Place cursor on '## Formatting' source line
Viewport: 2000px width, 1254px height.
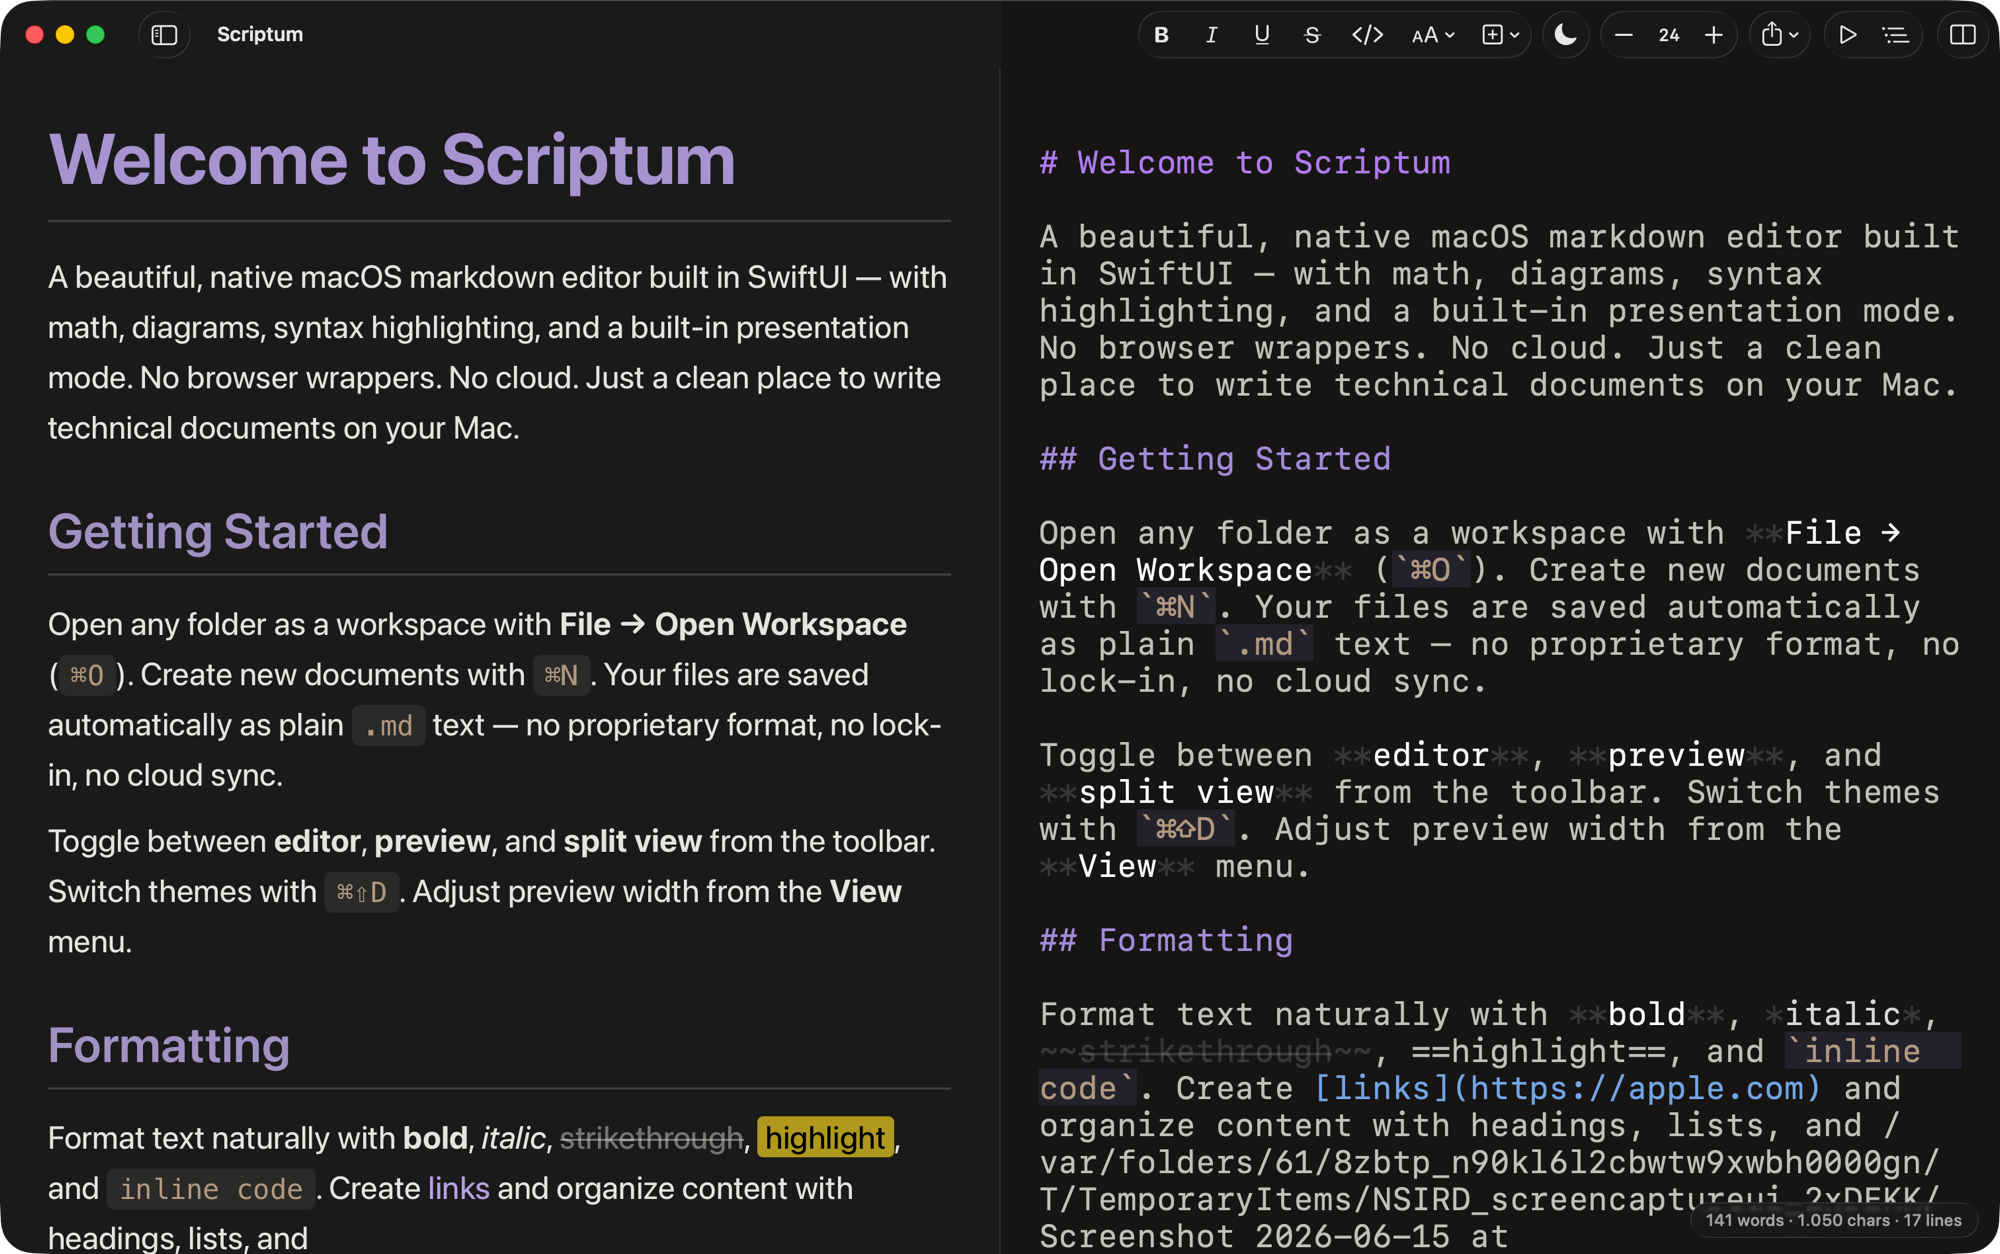(1166, 940)
